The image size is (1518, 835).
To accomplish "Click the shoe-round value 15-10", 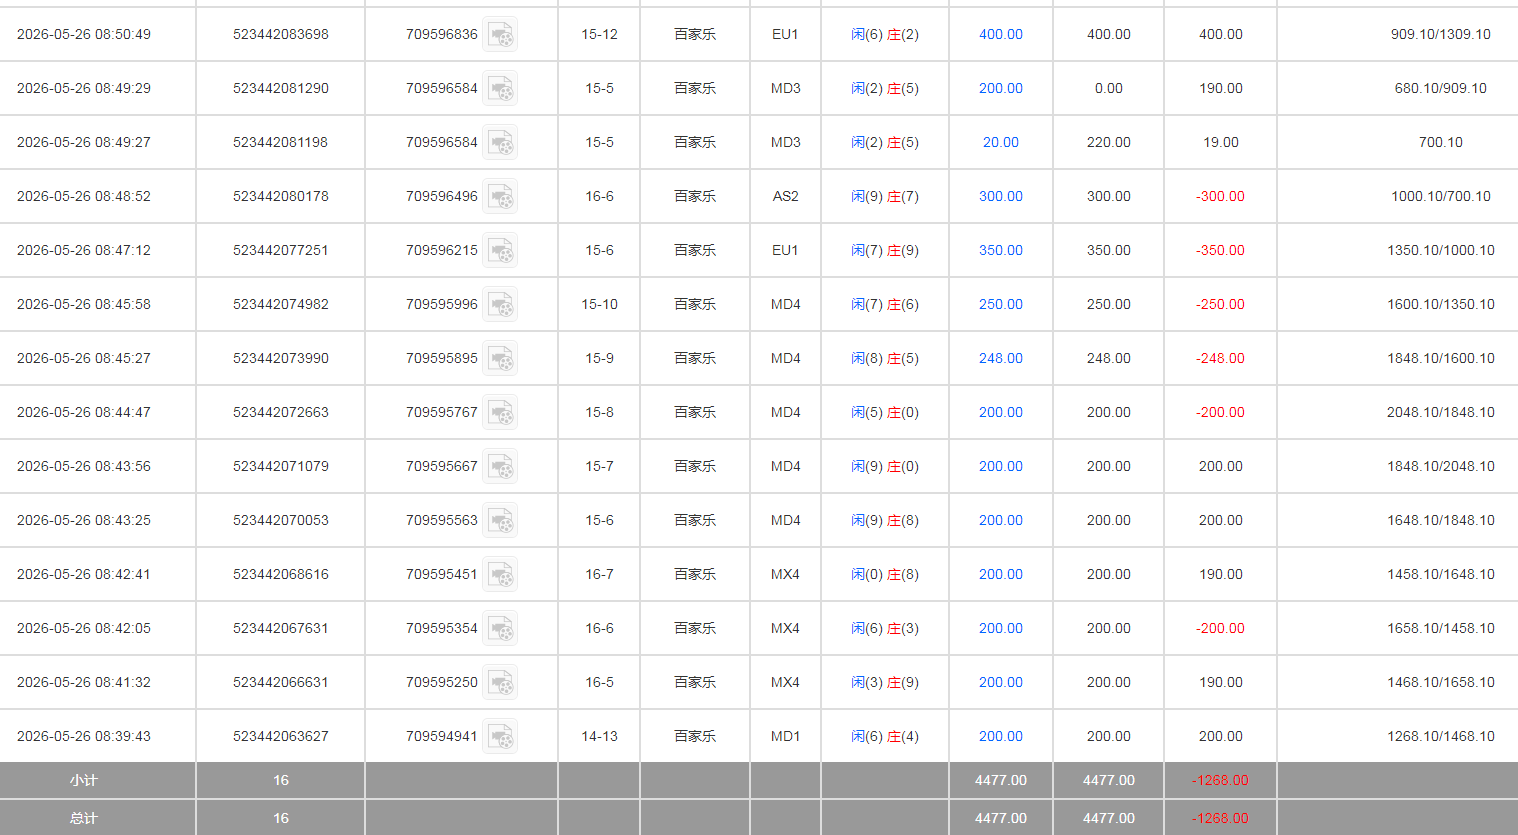I will 599,304.
